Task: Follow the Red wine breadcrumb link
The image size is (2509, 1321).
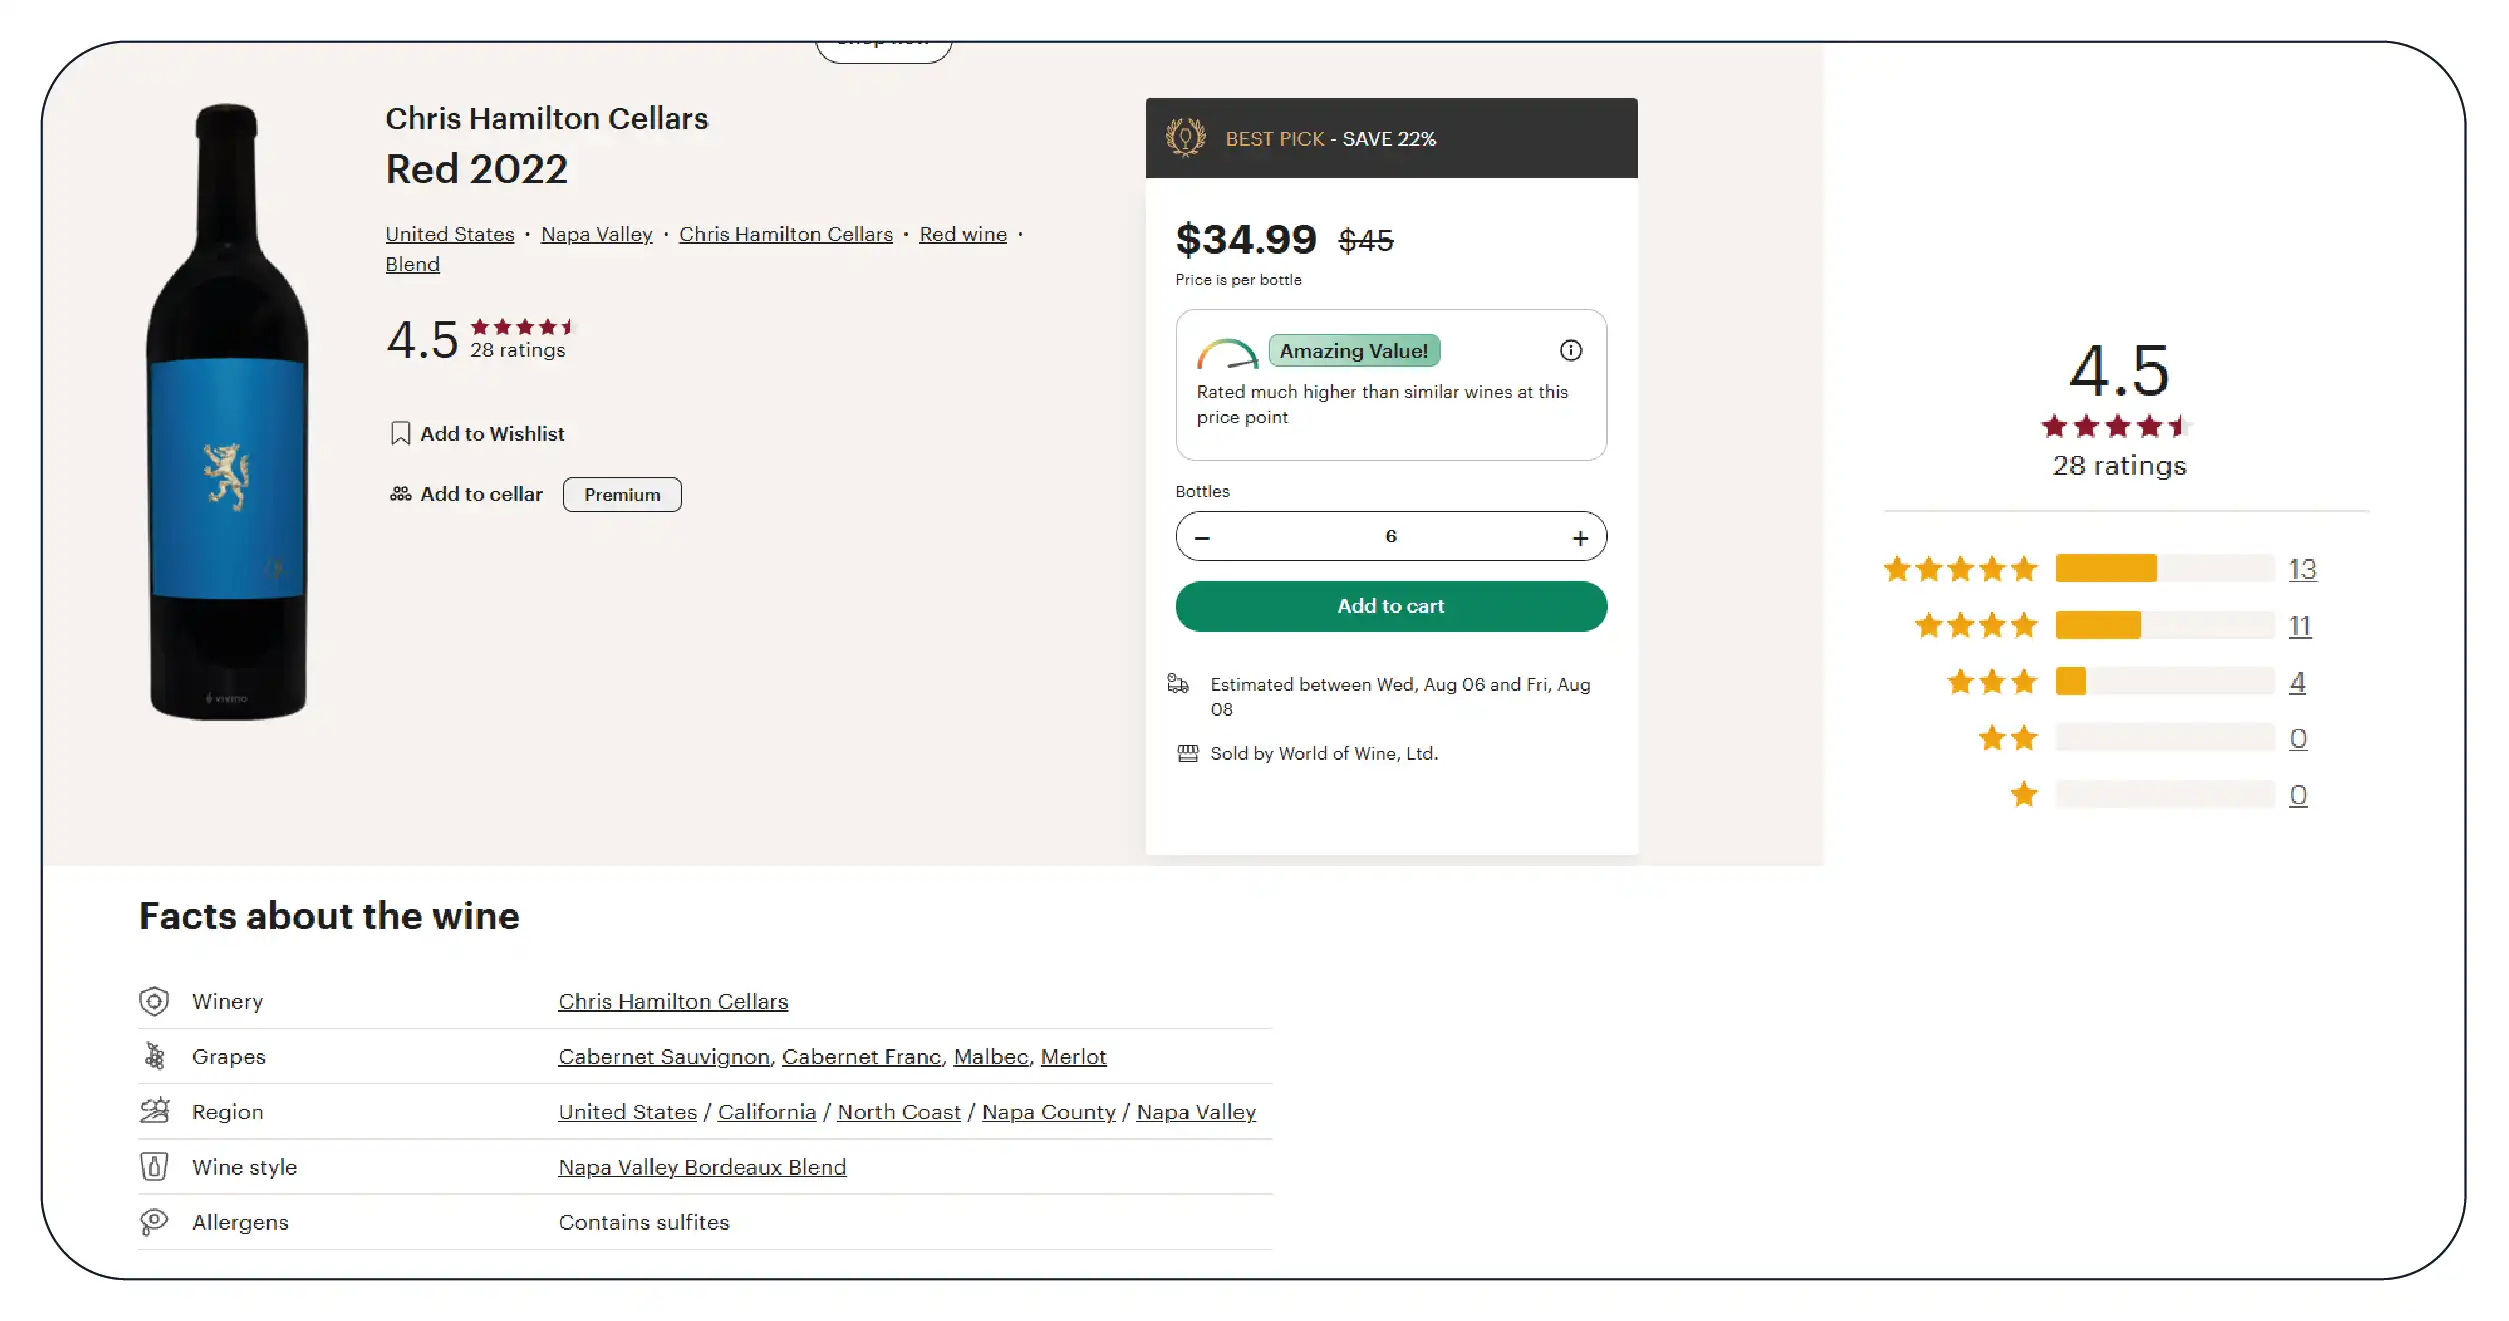Action: pos(962,234)
